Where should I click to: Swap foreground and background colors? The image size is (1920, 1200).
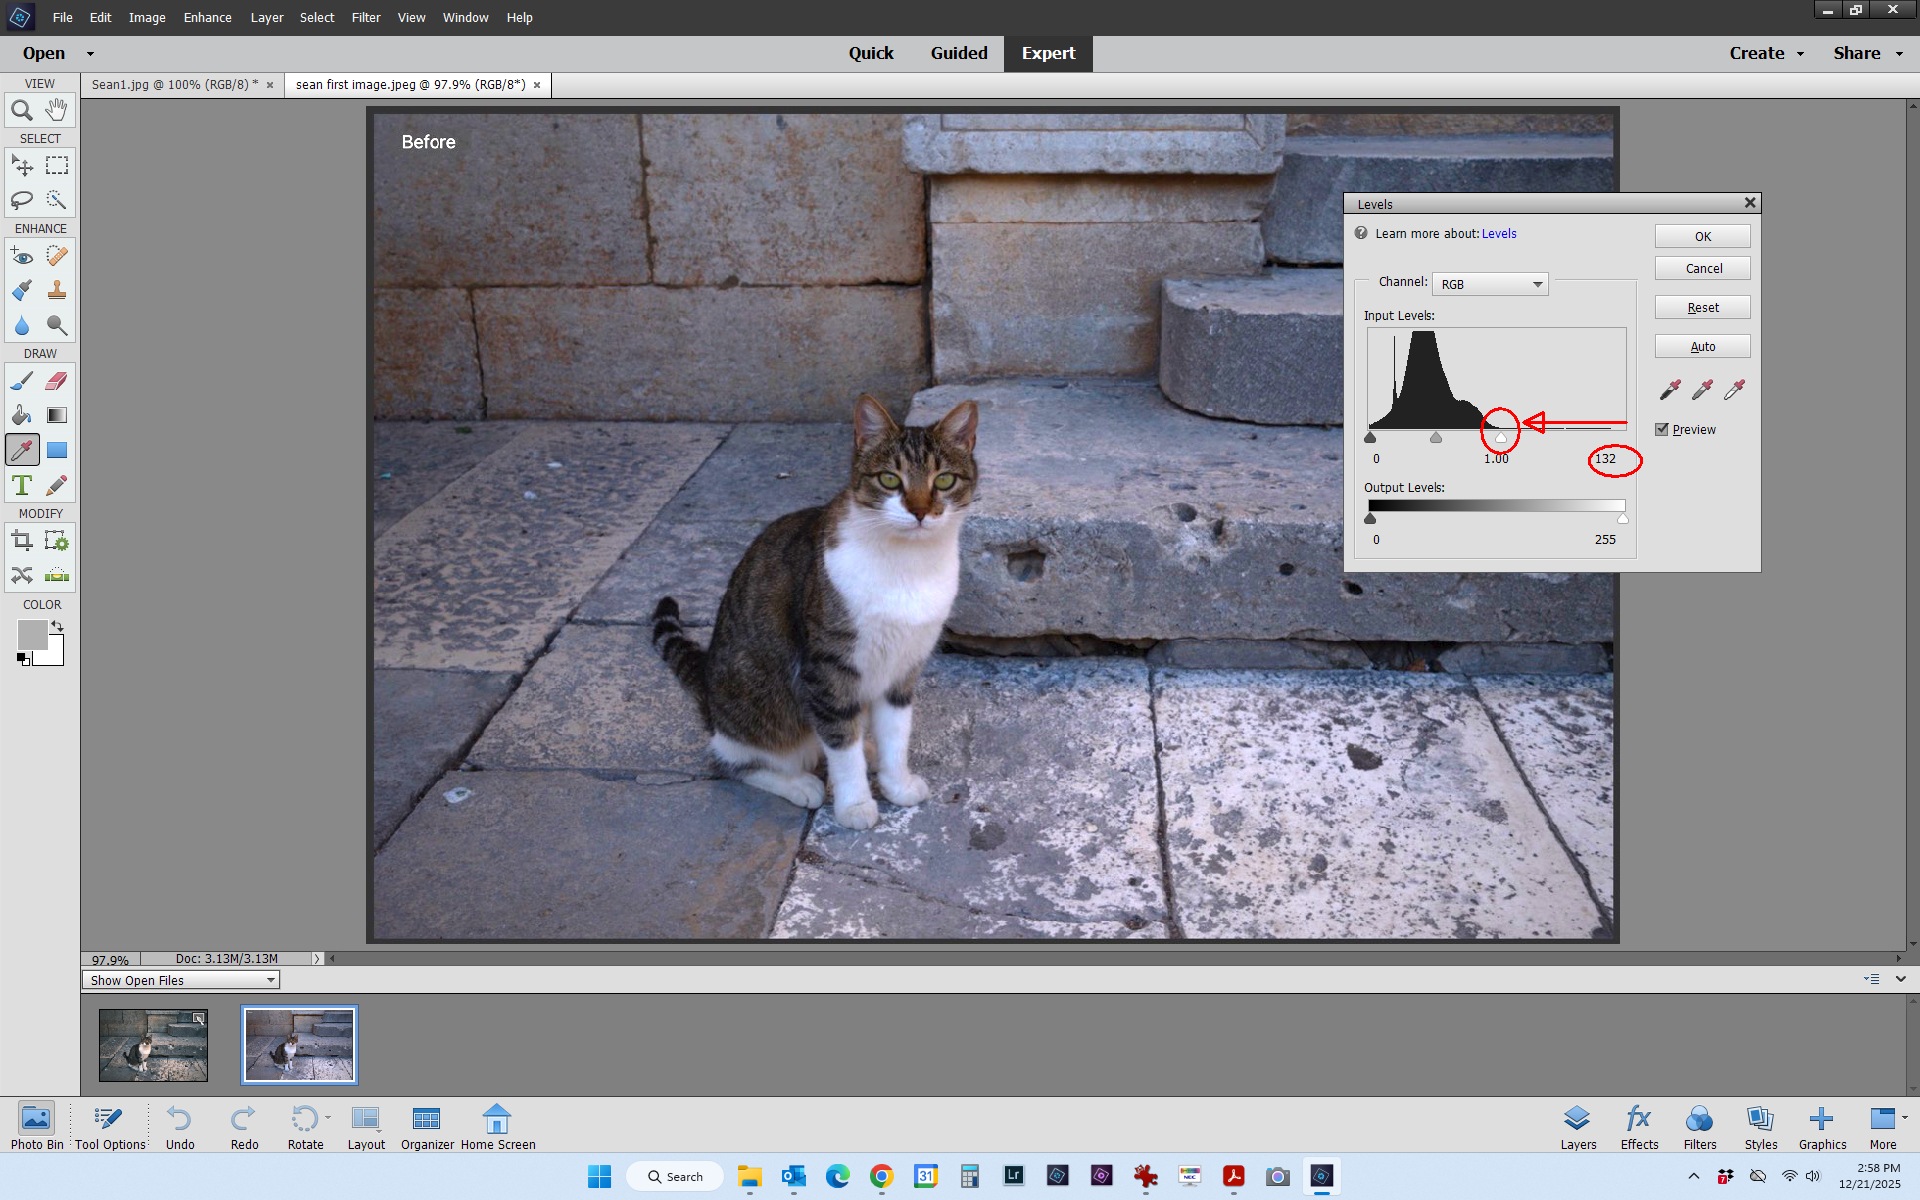pos(58,626)
